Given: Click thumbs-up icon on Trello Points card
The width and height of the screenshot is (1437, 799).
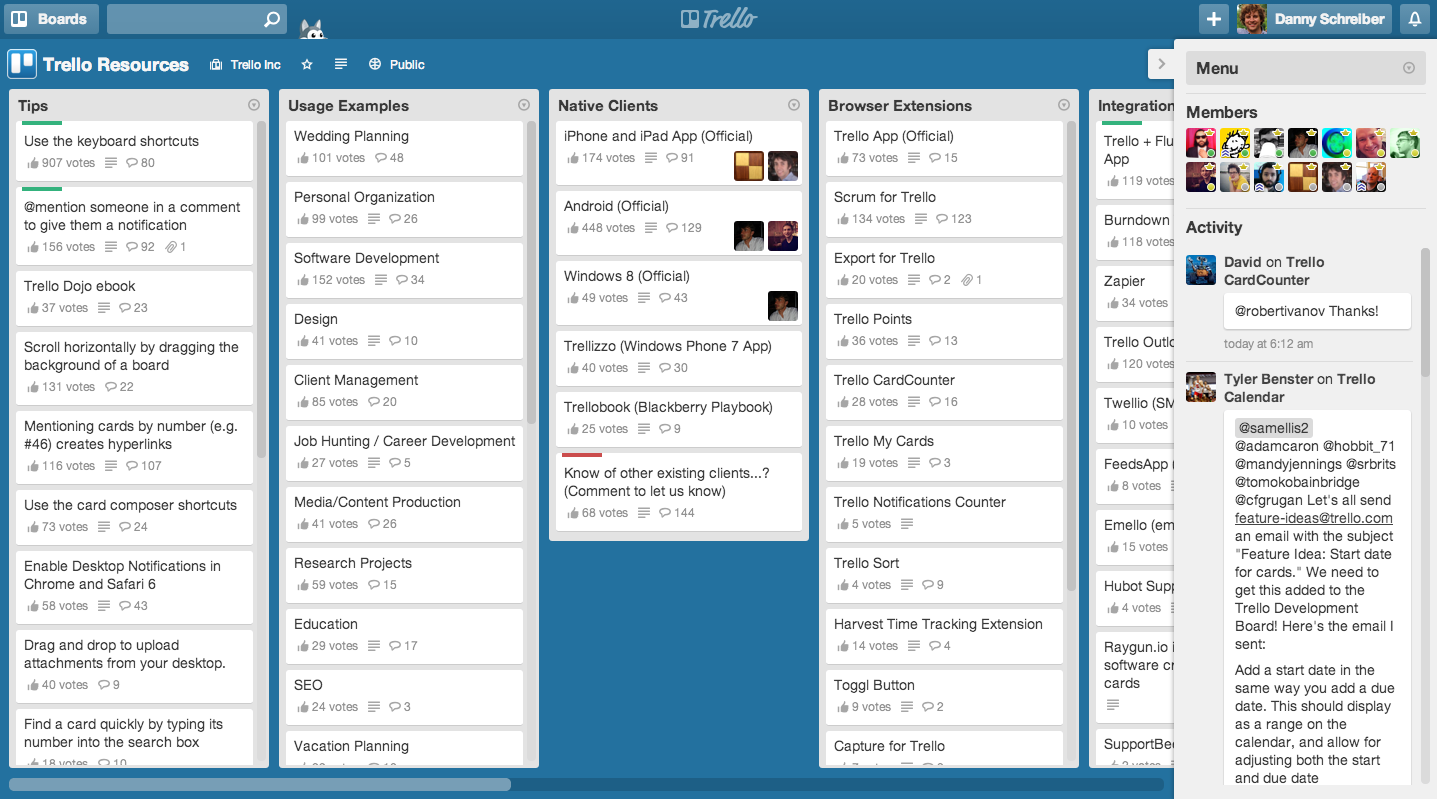Looking at the screenshot, I should pos(842,341).
